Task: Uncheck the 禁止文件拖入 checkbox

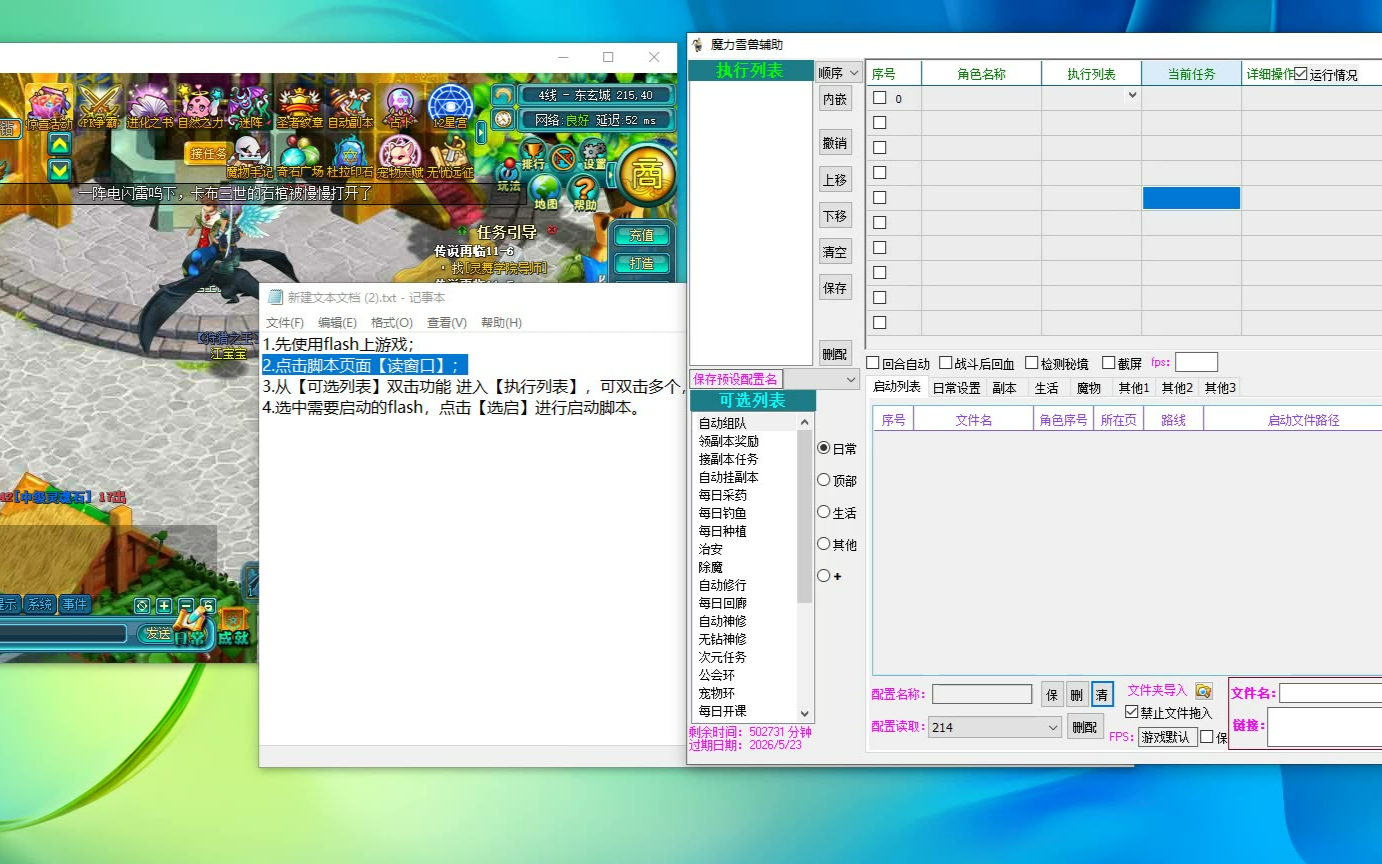Action: click(x=1132, y=712)
